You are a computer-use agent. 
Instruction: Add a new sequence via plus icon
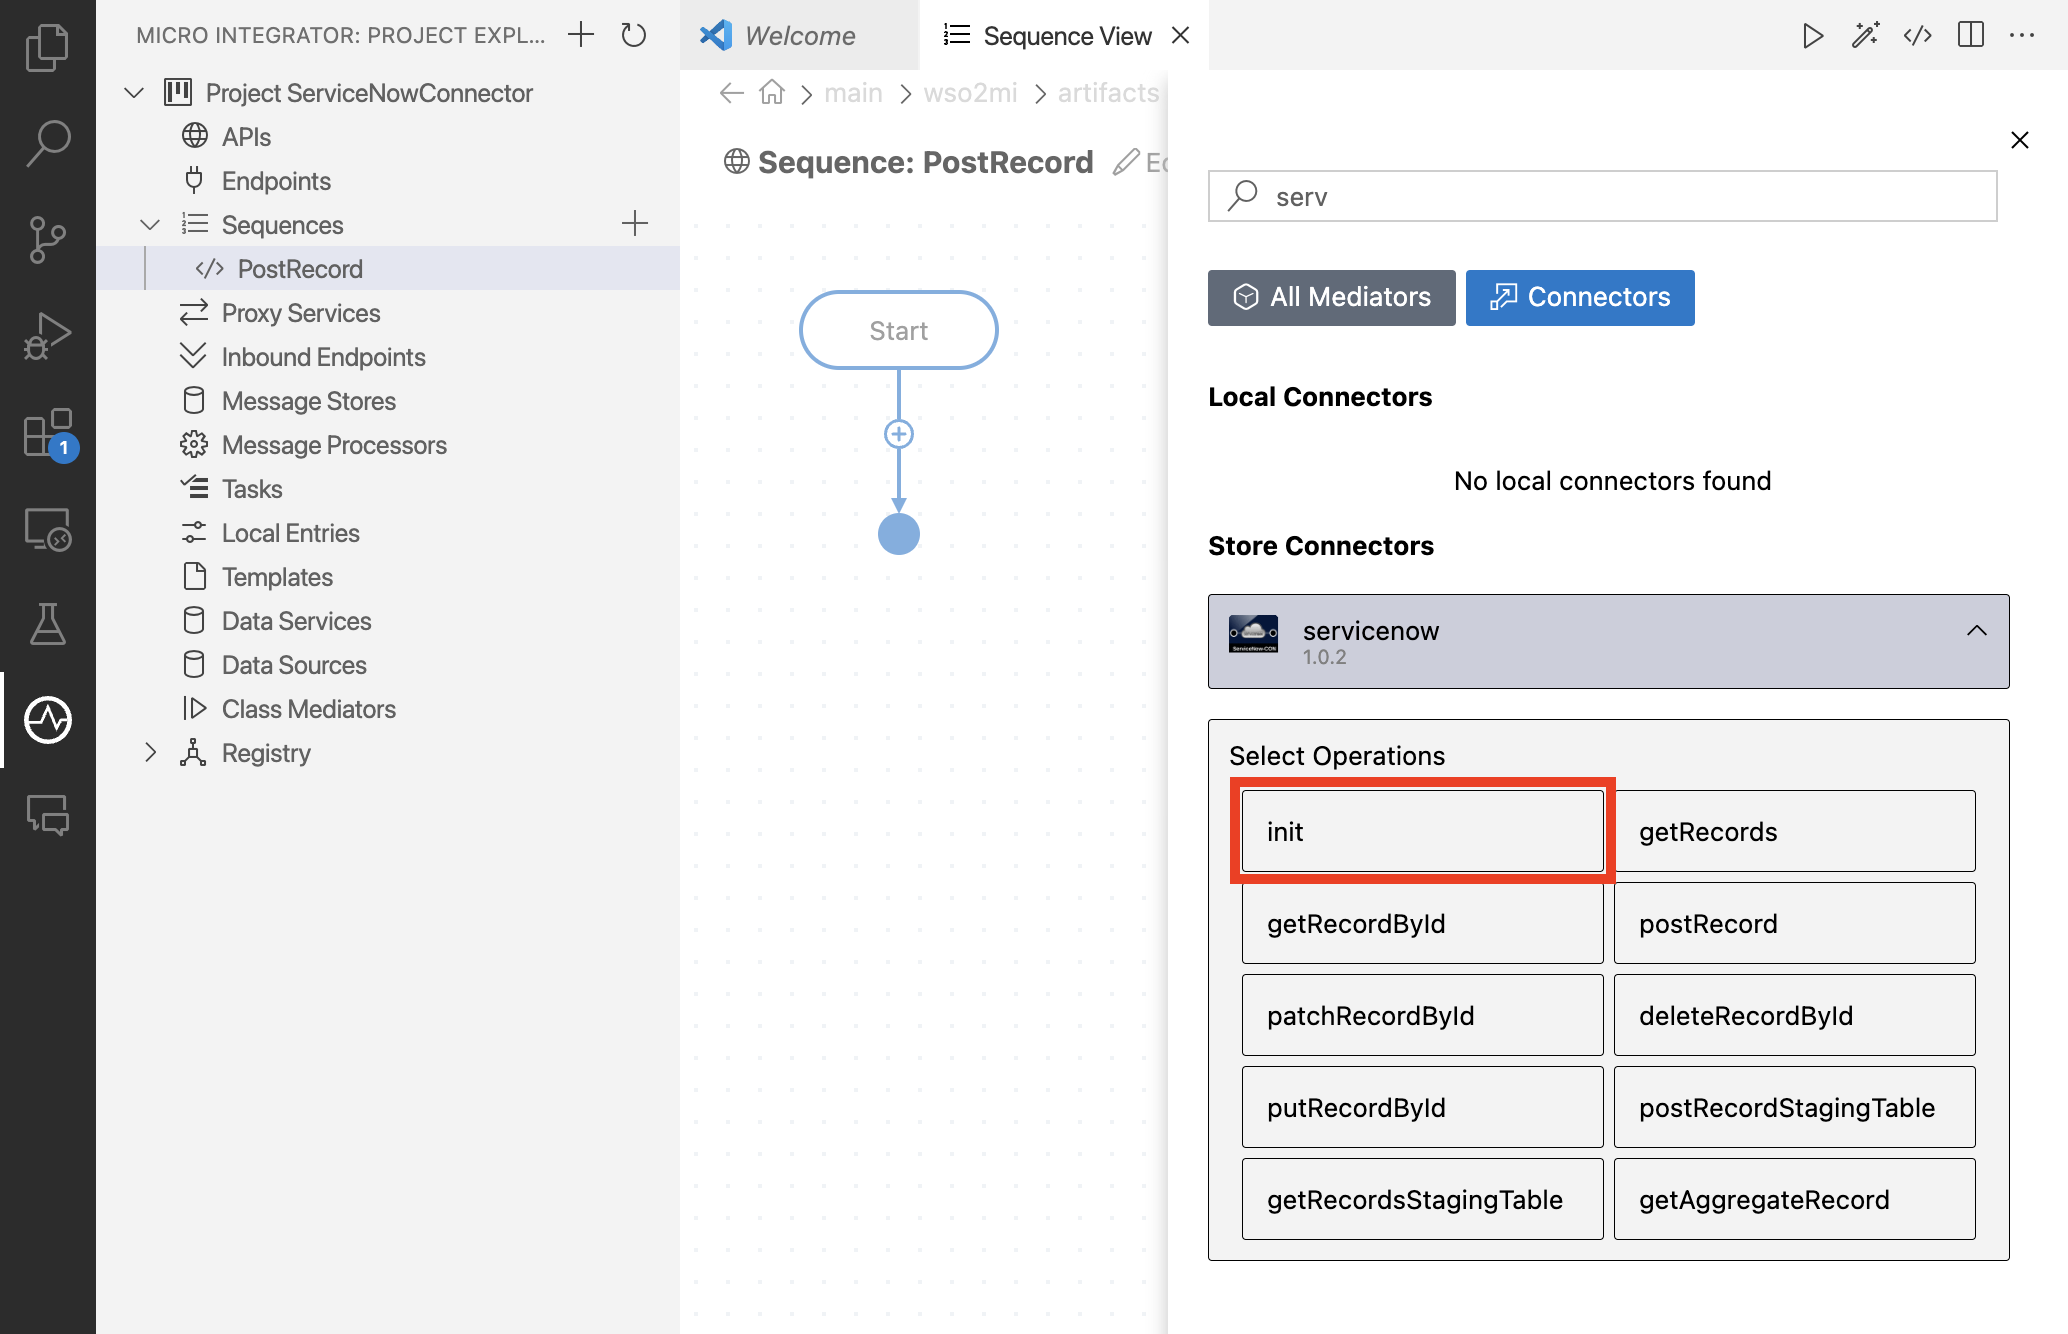[635, 223]
